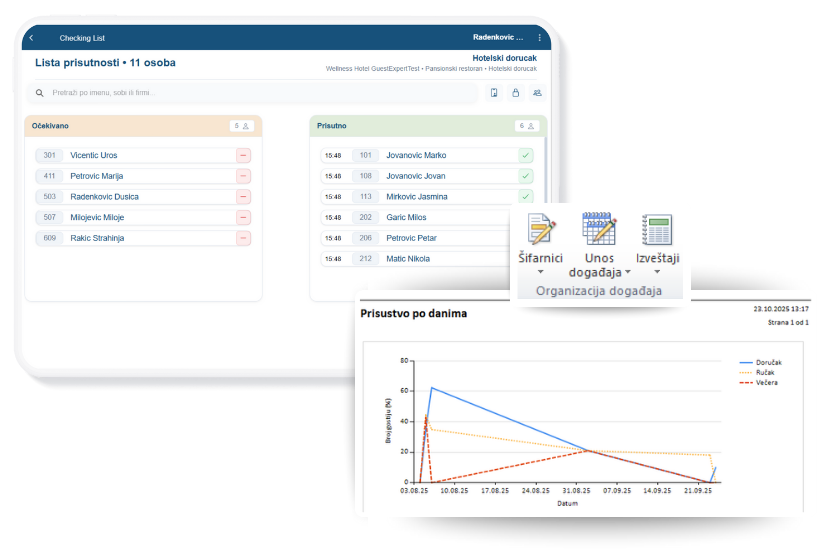The width and height of the screenshot is (836, 555).
Task: Click the blue Doručak legend line
Action: coord(746,362)
